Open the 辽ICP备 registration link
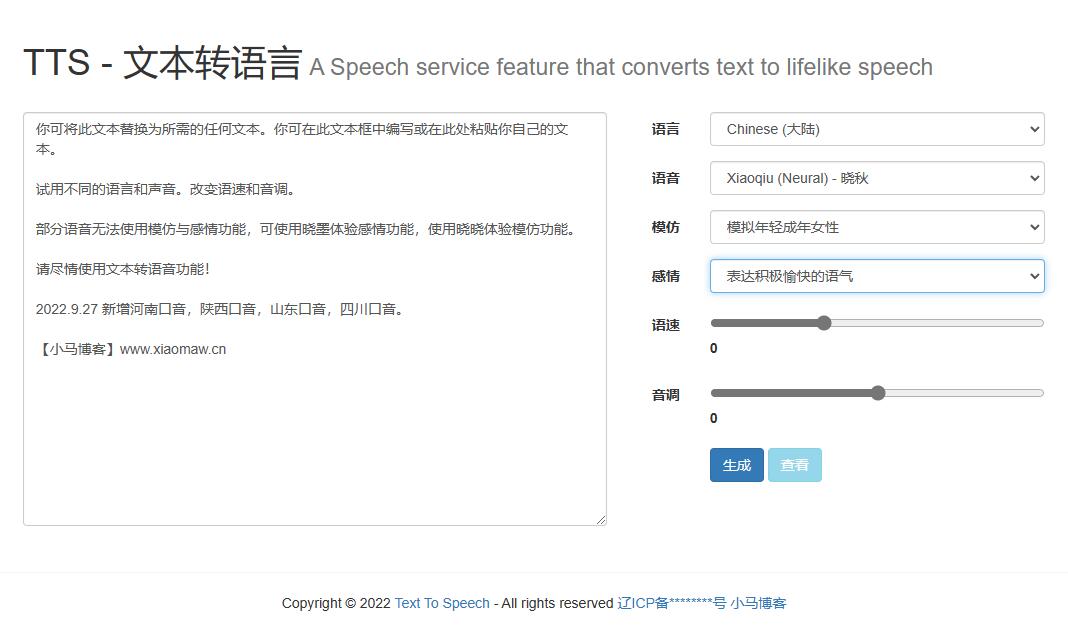The image size is (1068, 638). click(671, 603)
